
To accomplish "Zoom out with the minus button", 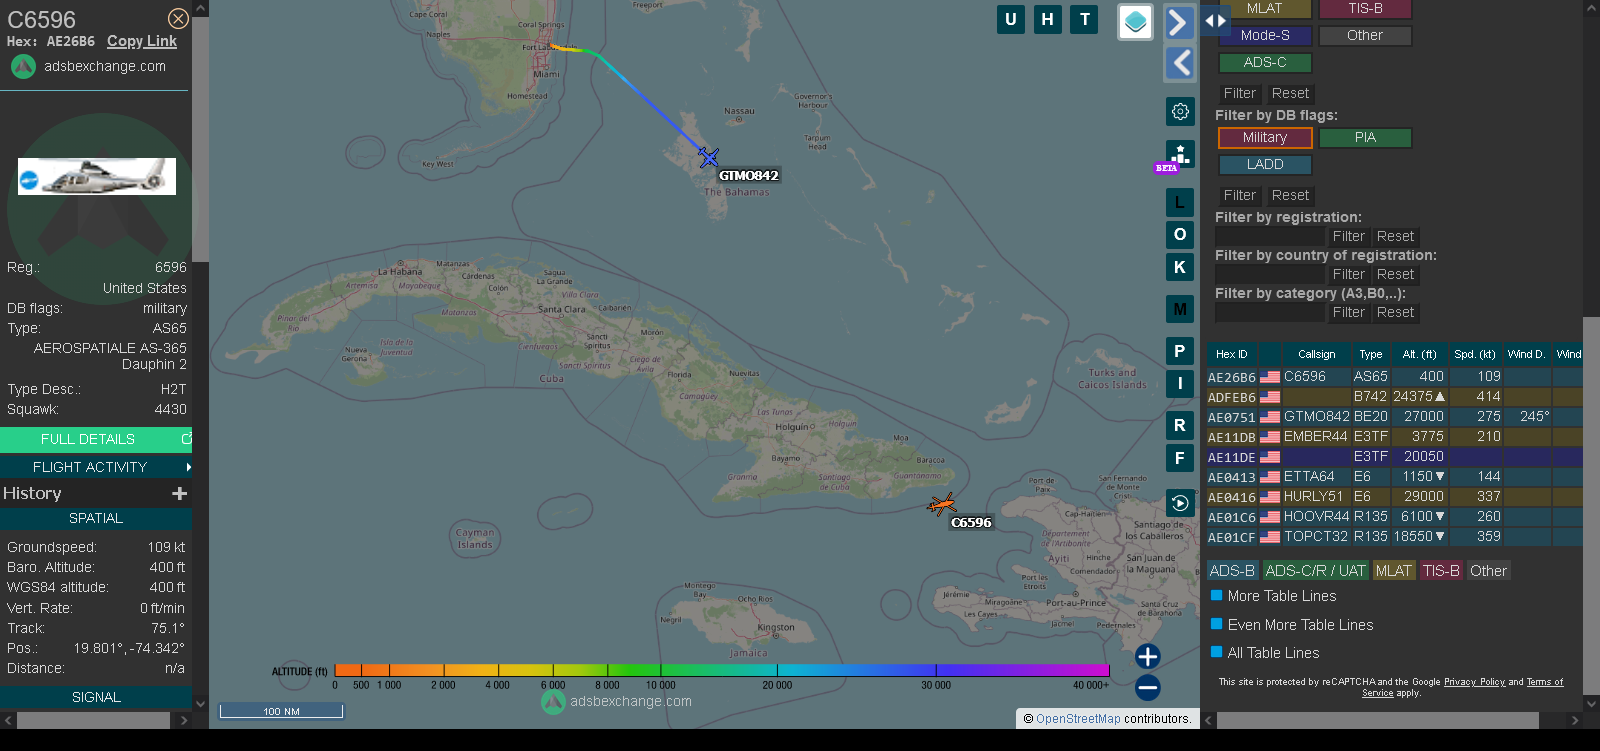I will click(1148, 687).
